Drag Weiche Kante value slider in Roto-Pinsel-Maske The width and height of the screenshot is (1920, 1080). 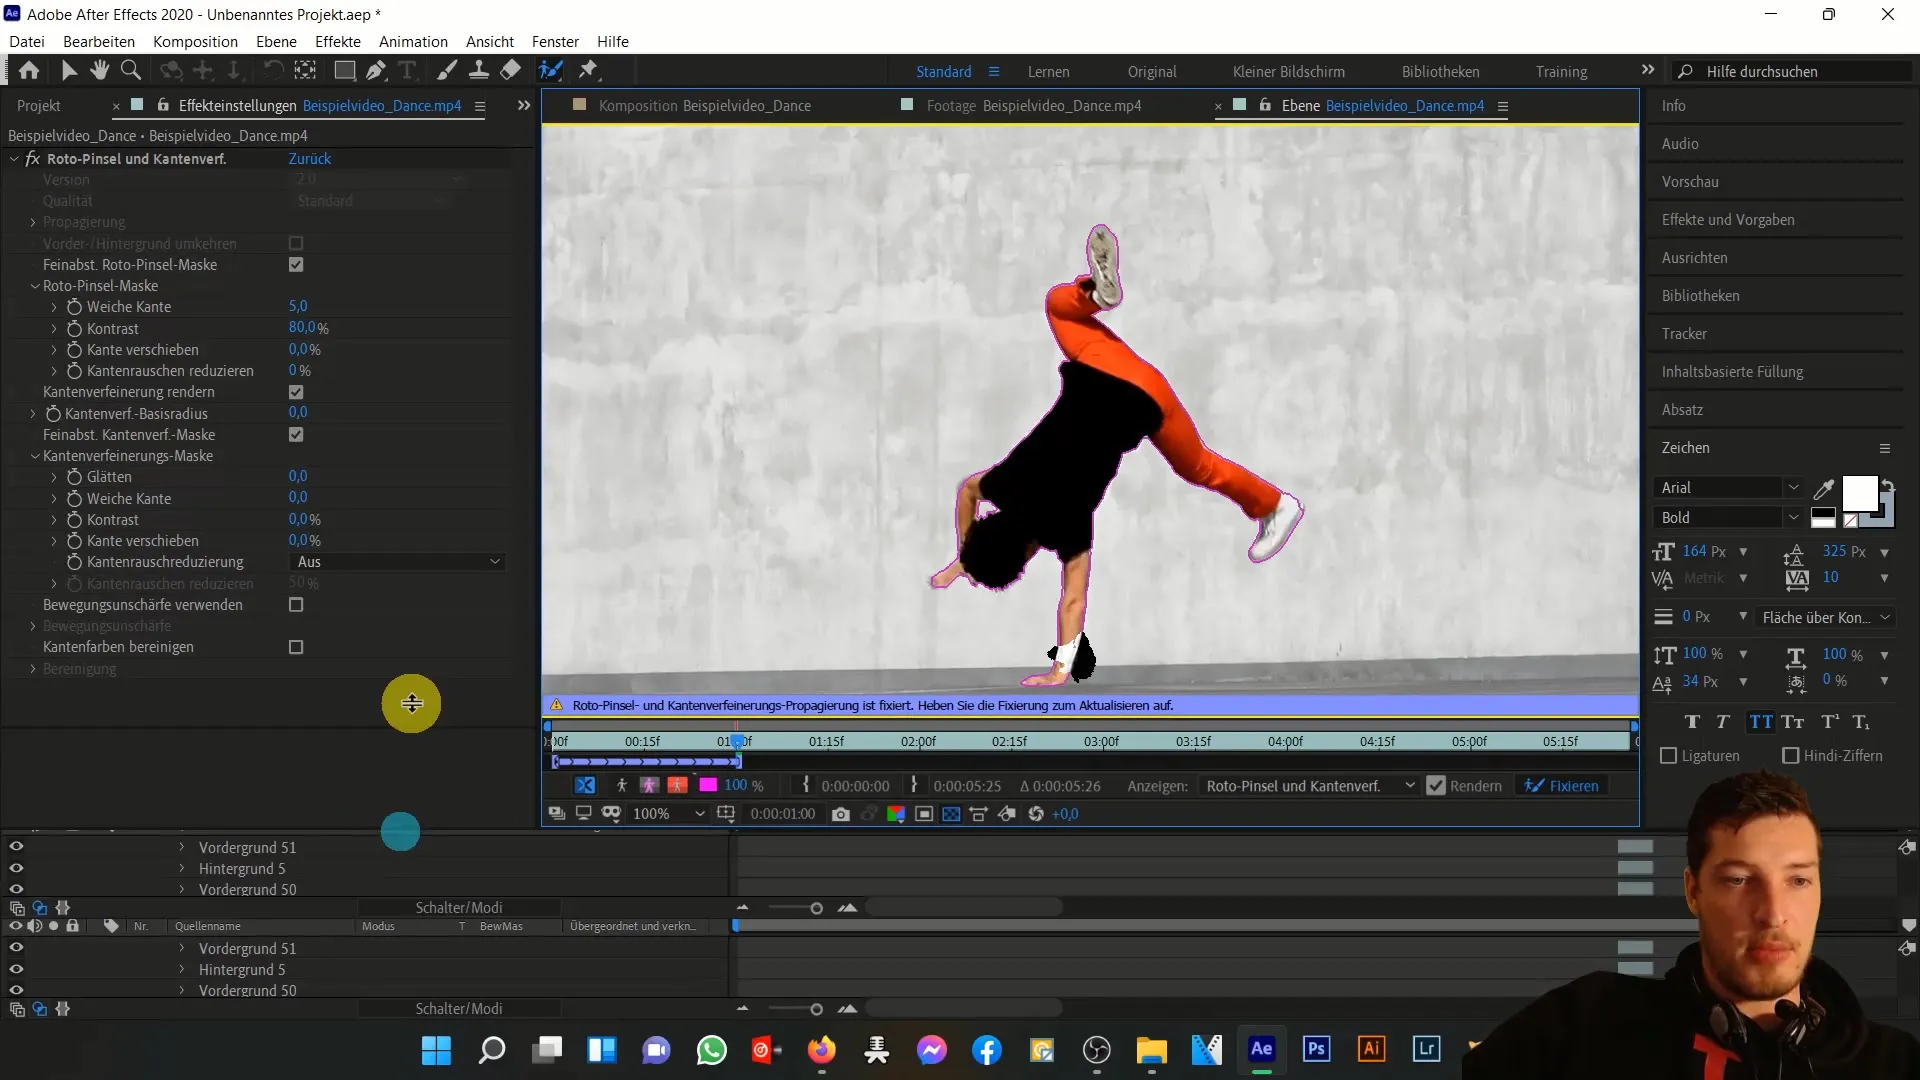click(297, 306)
